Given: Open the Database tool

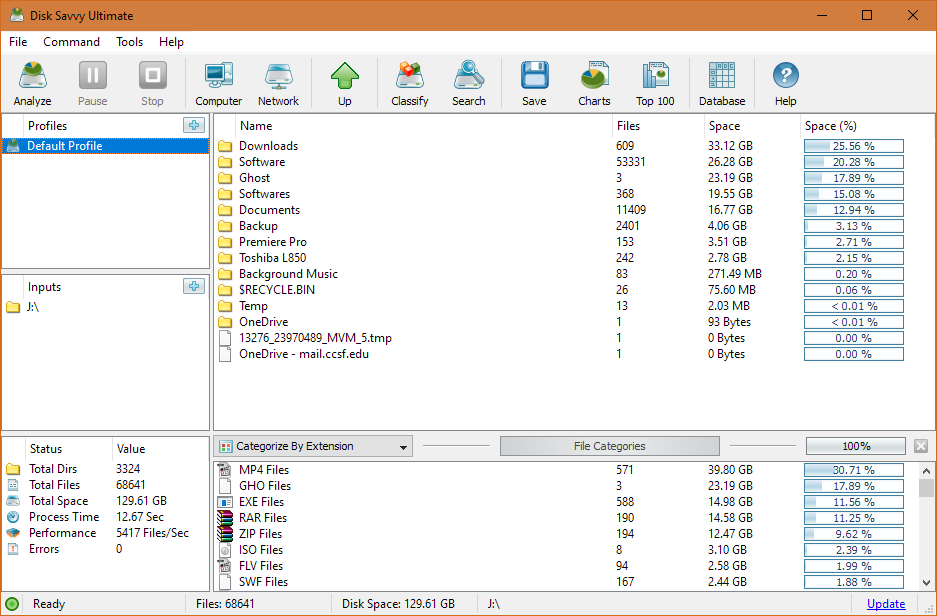Looking at the screenshot, I should tap(722, 84).
